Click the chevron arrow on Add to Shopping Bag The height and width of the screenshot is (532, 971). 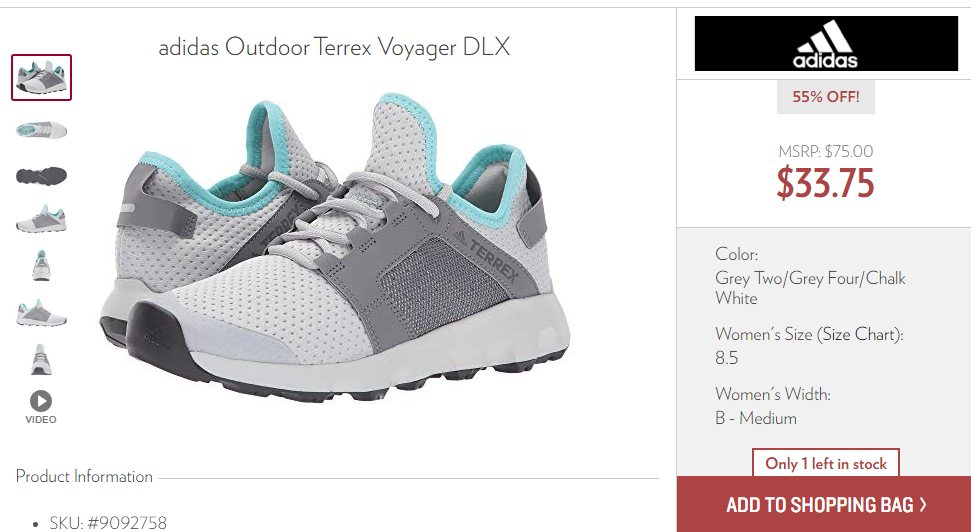tap(923, 505)
